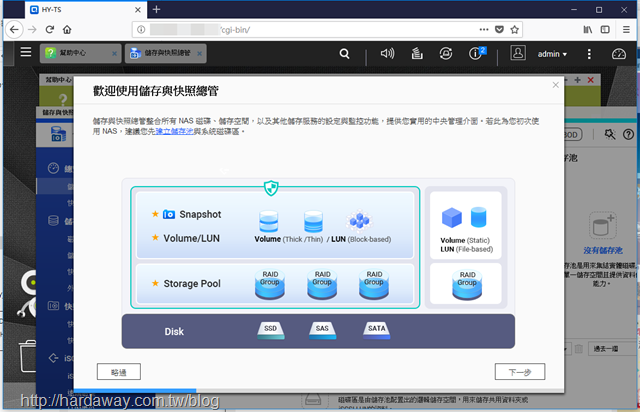Open the page actions three-dots menu
The height and width of the screenshot is (412, 640).
coord(484,29)
